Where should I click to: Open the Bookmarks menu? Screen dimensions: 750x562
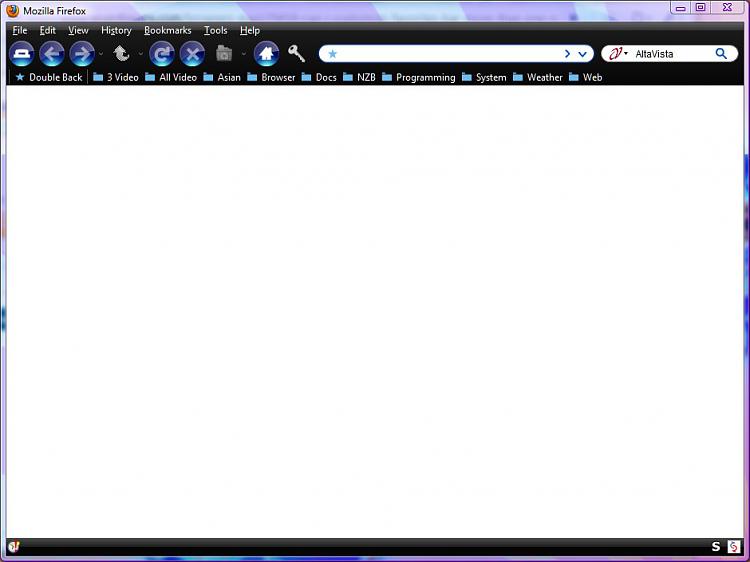pyautogui.click(x=167, y=30)
